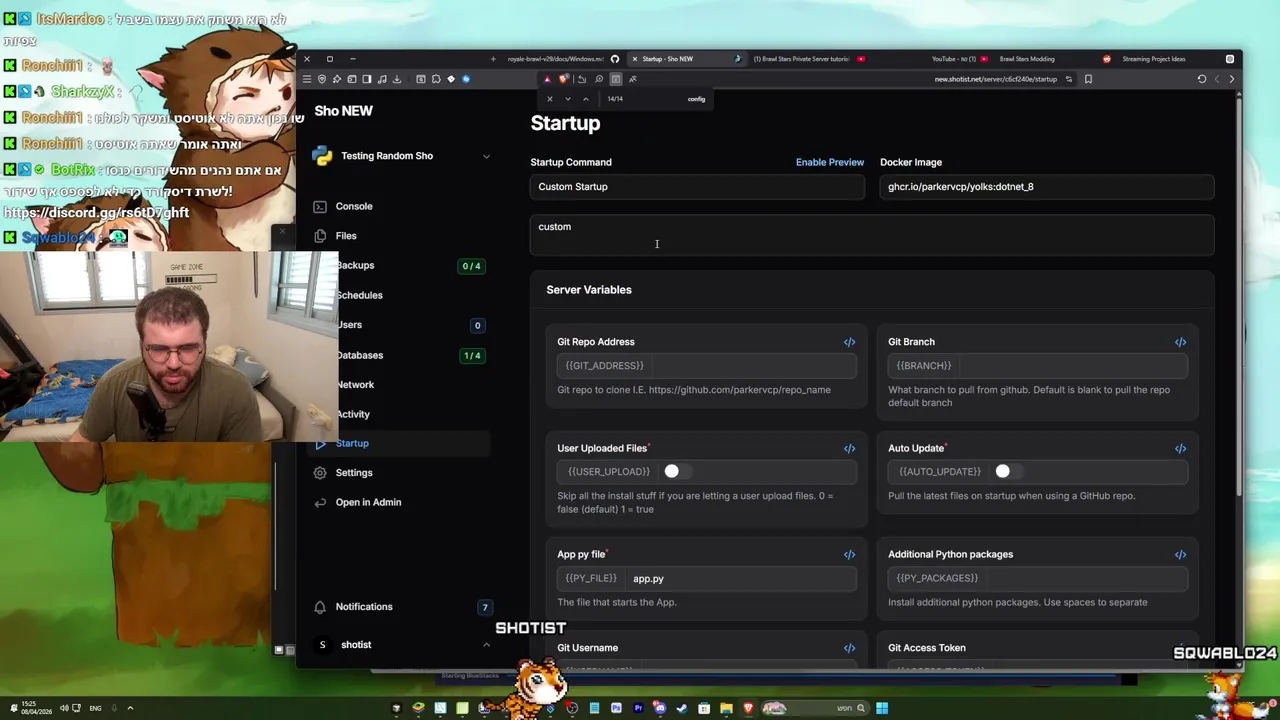Click the Python logo beside Testing Random Sho
This screenshot has height=720, width=1280.
tap(322, 156)
